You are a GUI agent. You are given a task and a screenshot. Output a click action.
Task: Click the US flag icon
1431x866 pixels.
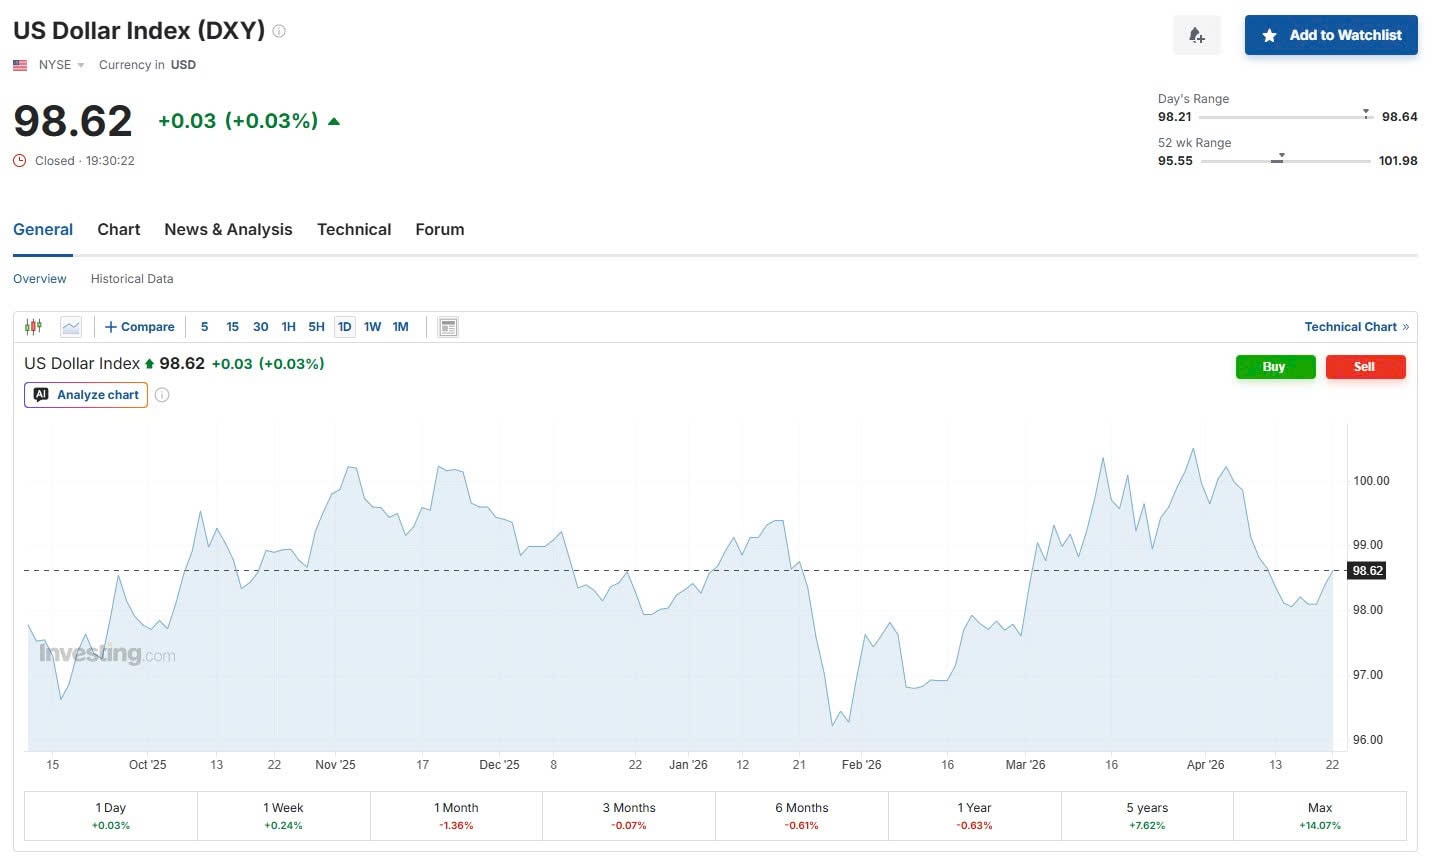20,65
